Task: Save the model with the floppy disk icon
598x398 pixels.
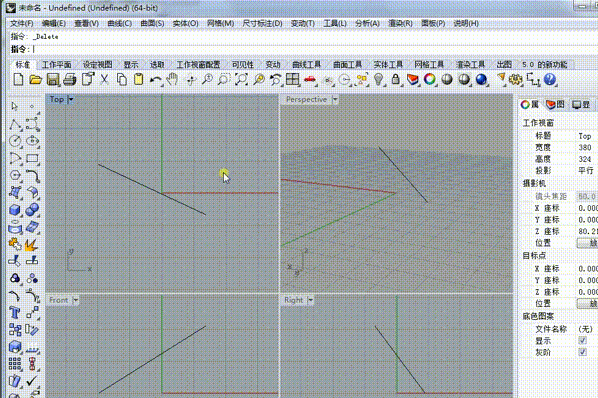Action: (53, 79)
